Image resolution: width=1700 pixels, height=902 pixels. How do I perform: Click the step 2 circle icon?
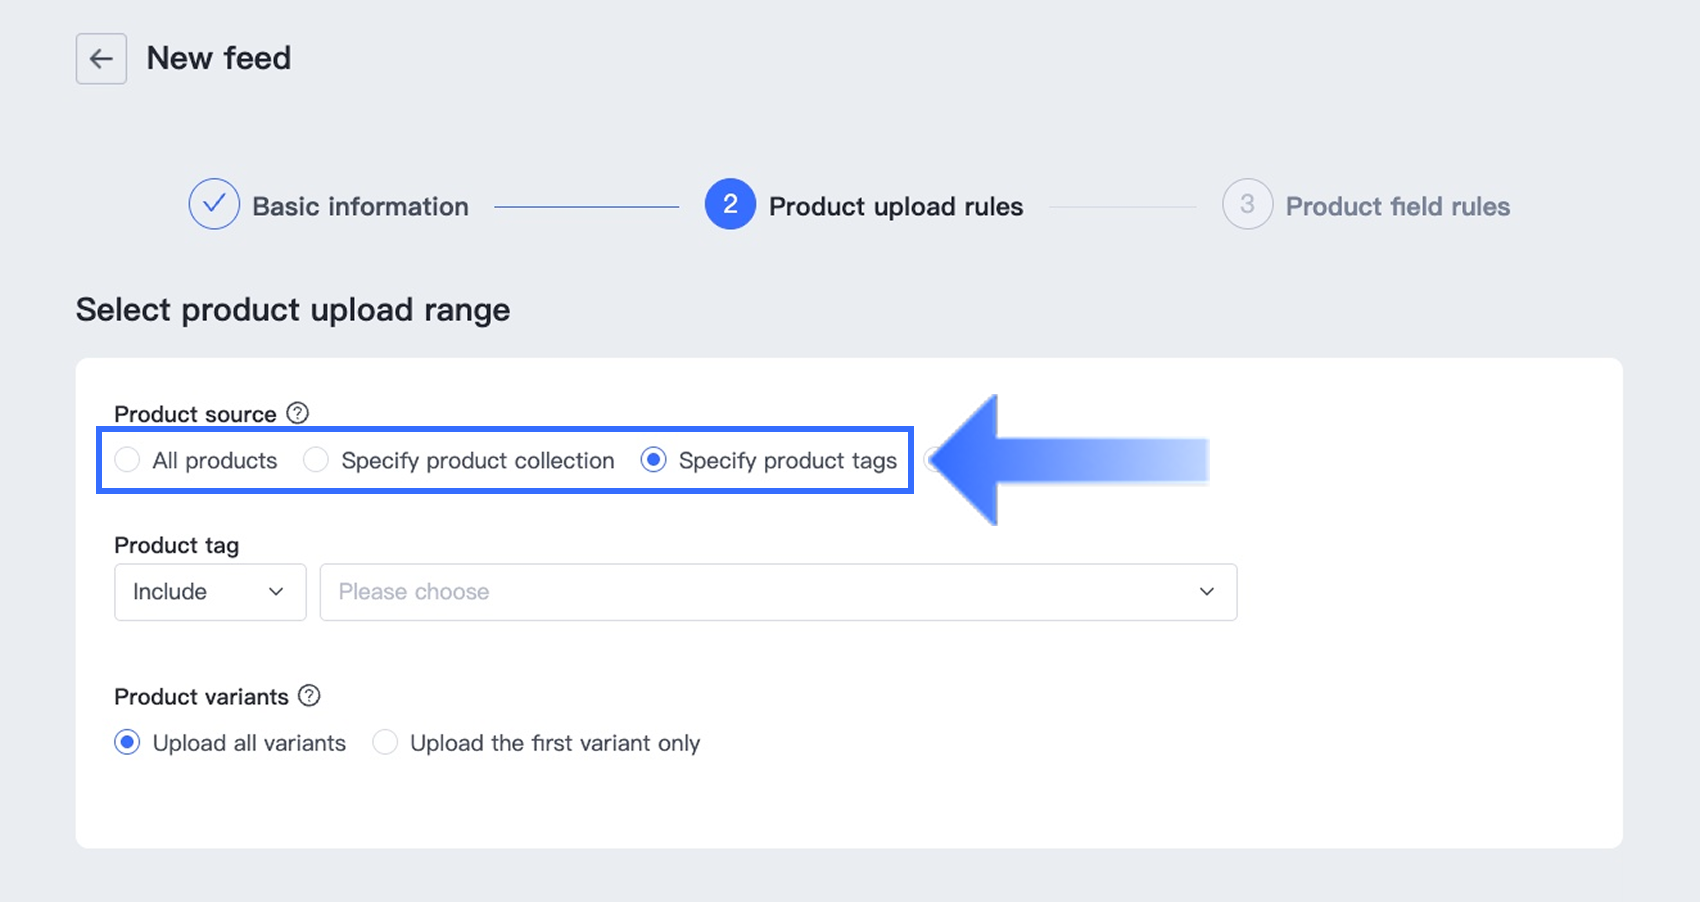point(730,205)
